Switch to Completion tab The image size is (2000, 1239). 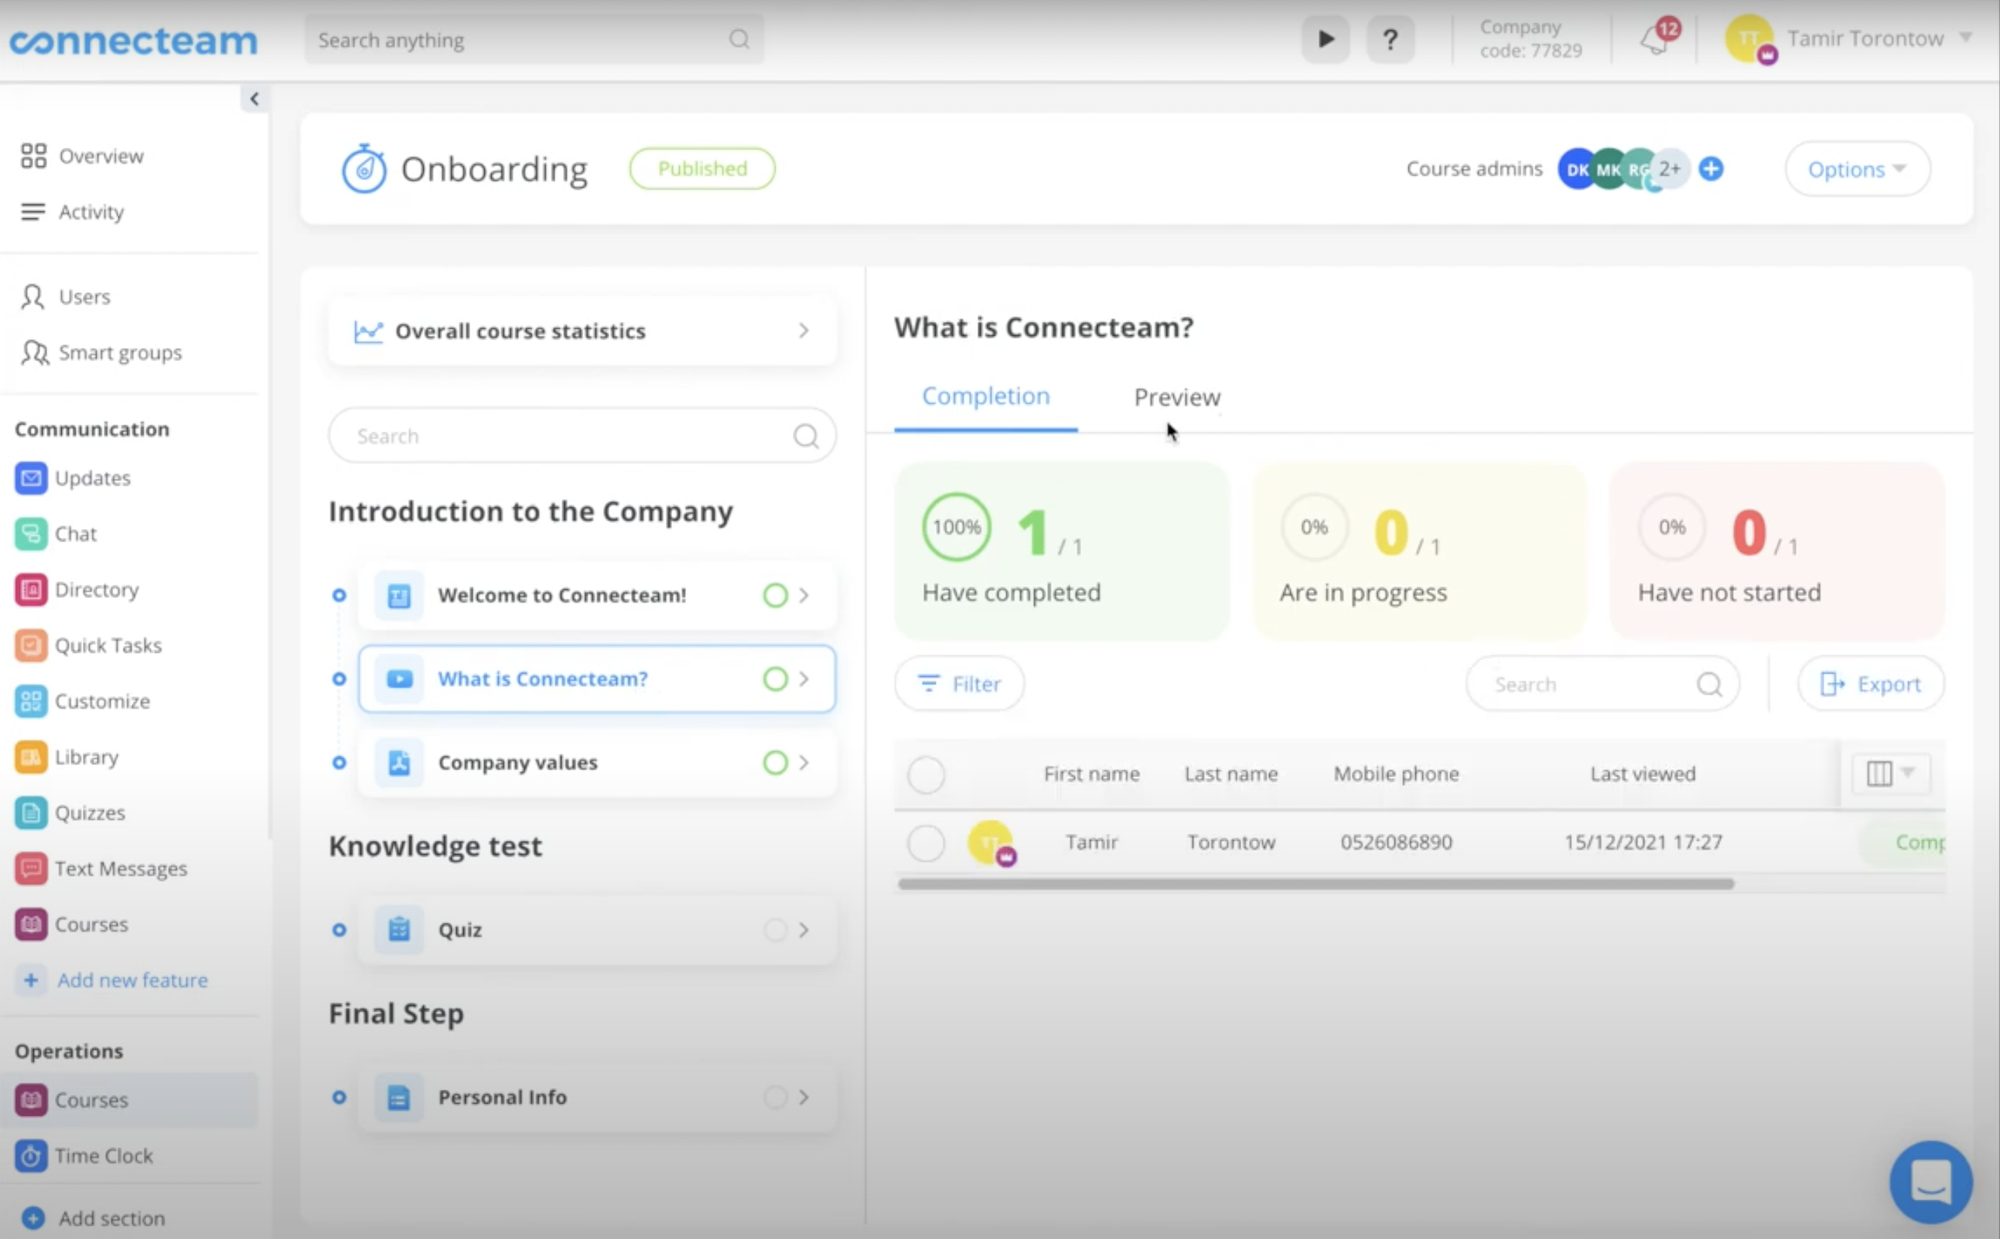pos(986,397)
